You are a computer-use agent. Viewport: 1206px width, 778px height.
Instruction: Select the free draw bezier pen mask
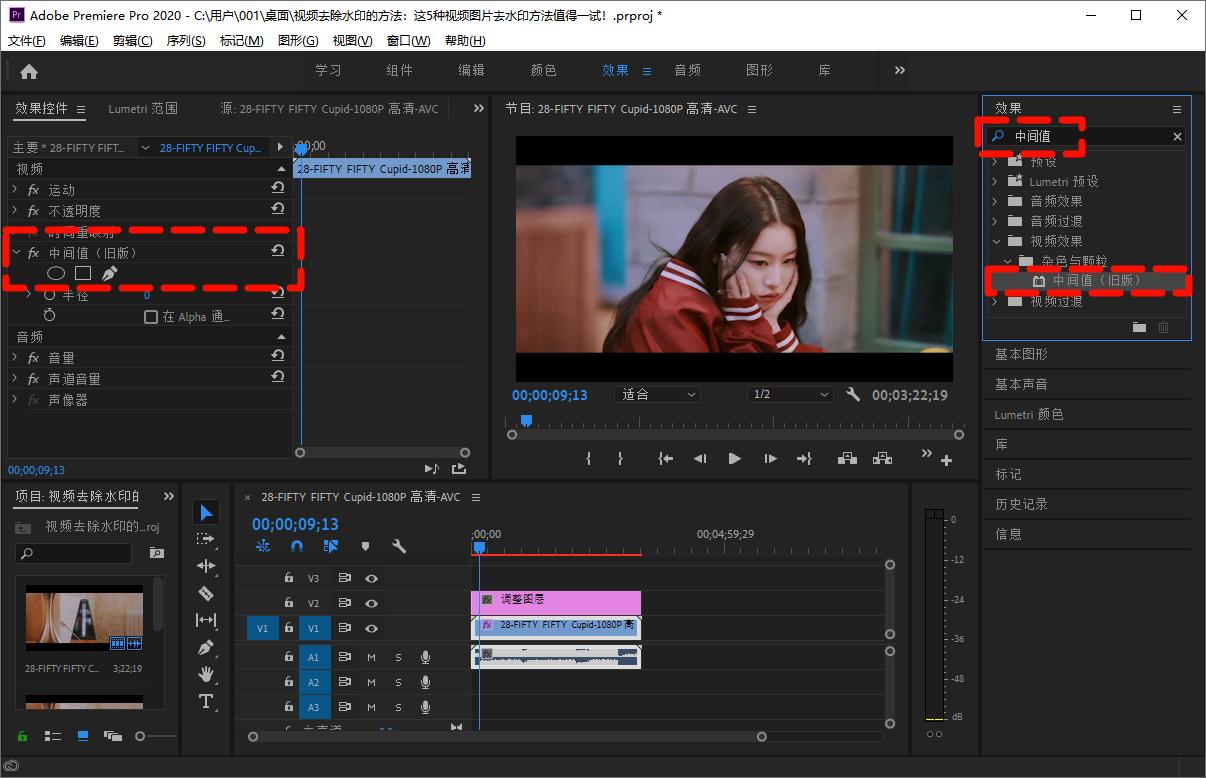click(110, 273)
